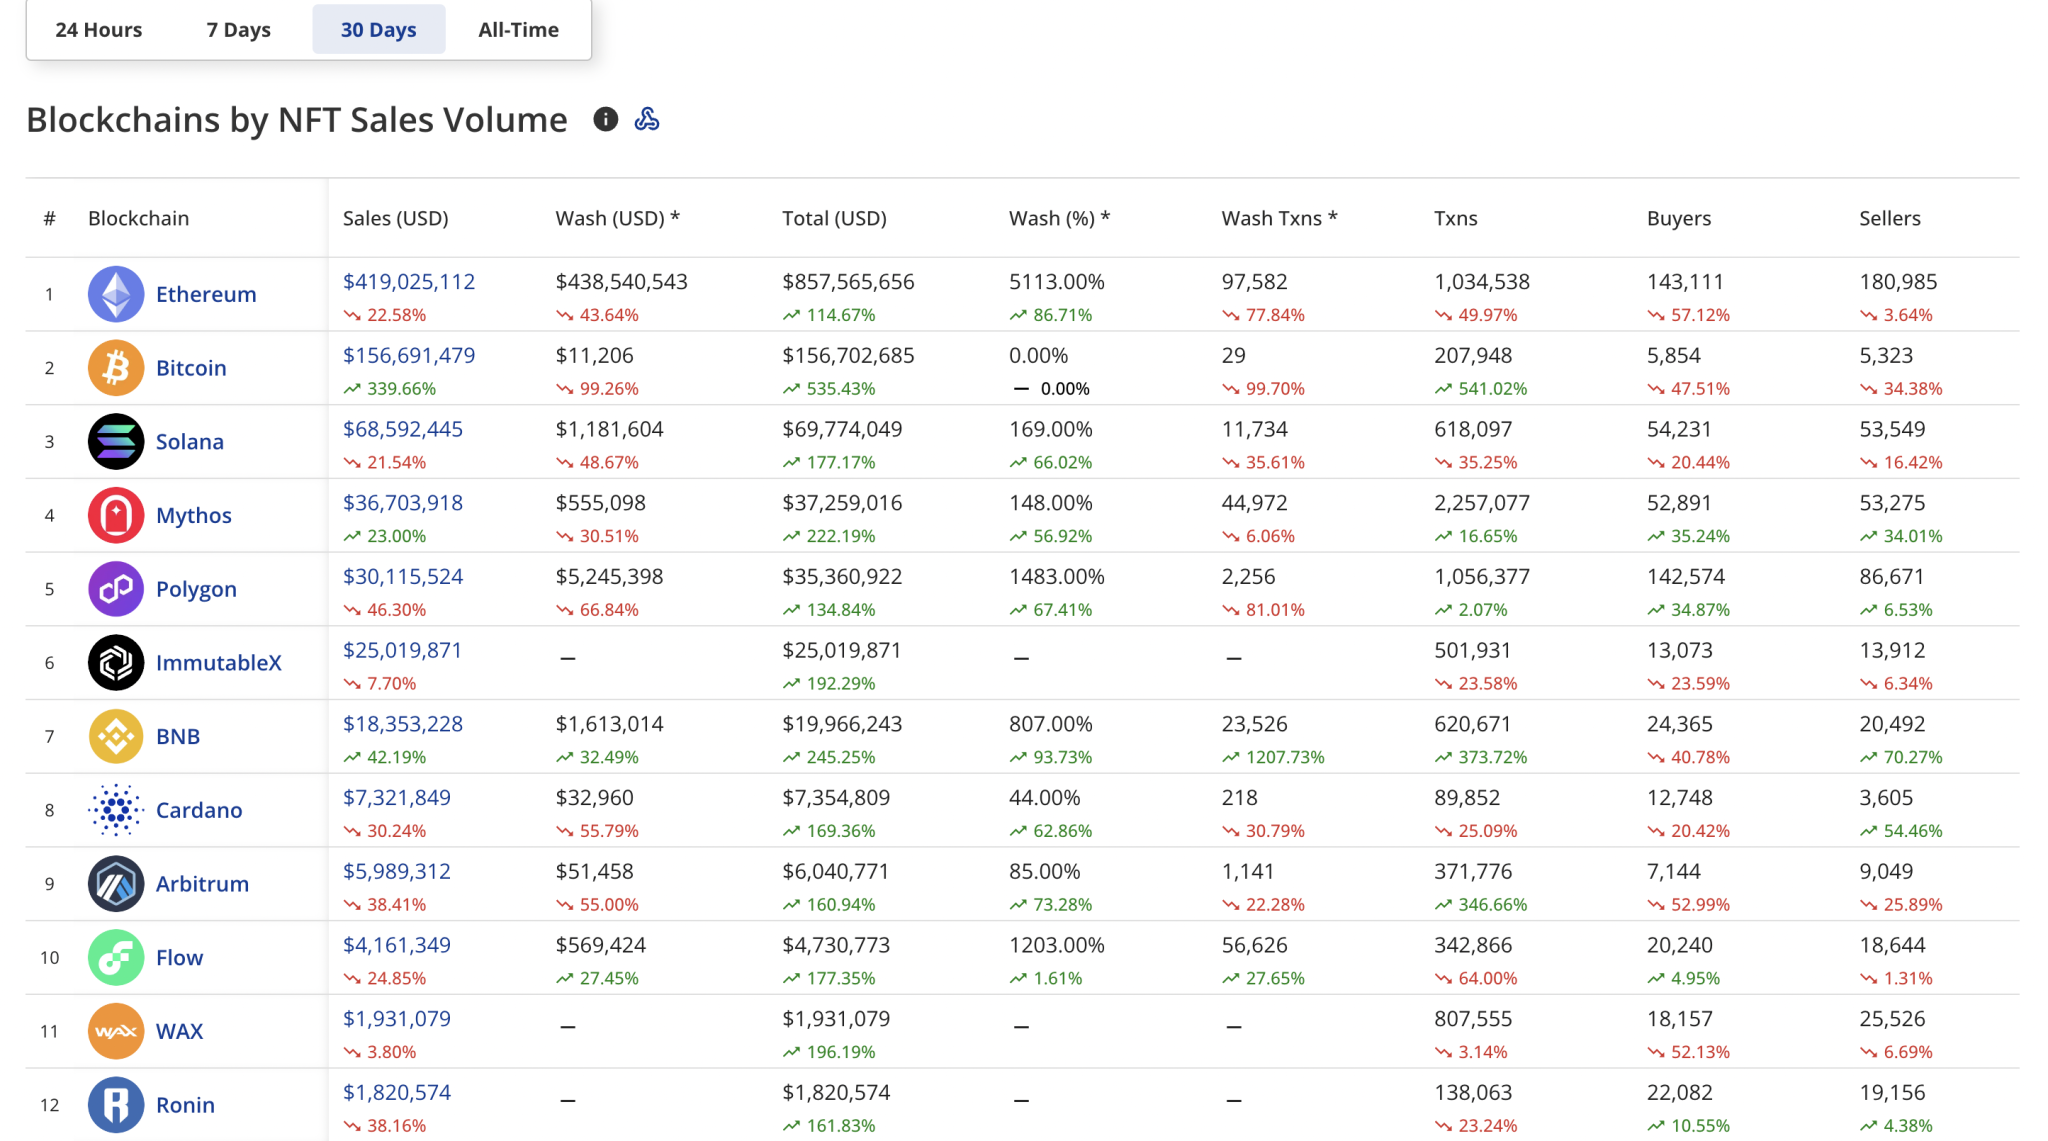Click Mythos sales value $36,703,918
The height and width of the screenshot is (1141, 2048).
click(403, 503)
